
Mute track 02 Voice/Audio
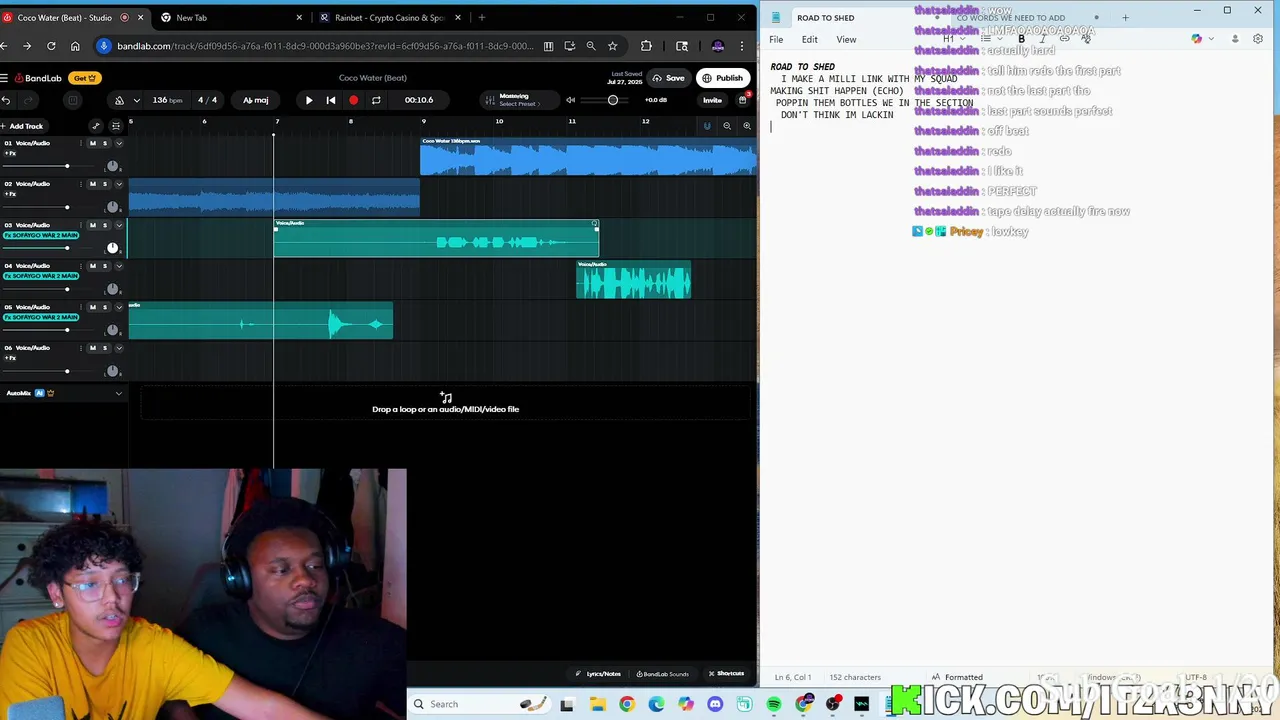(x=93, y=184)
